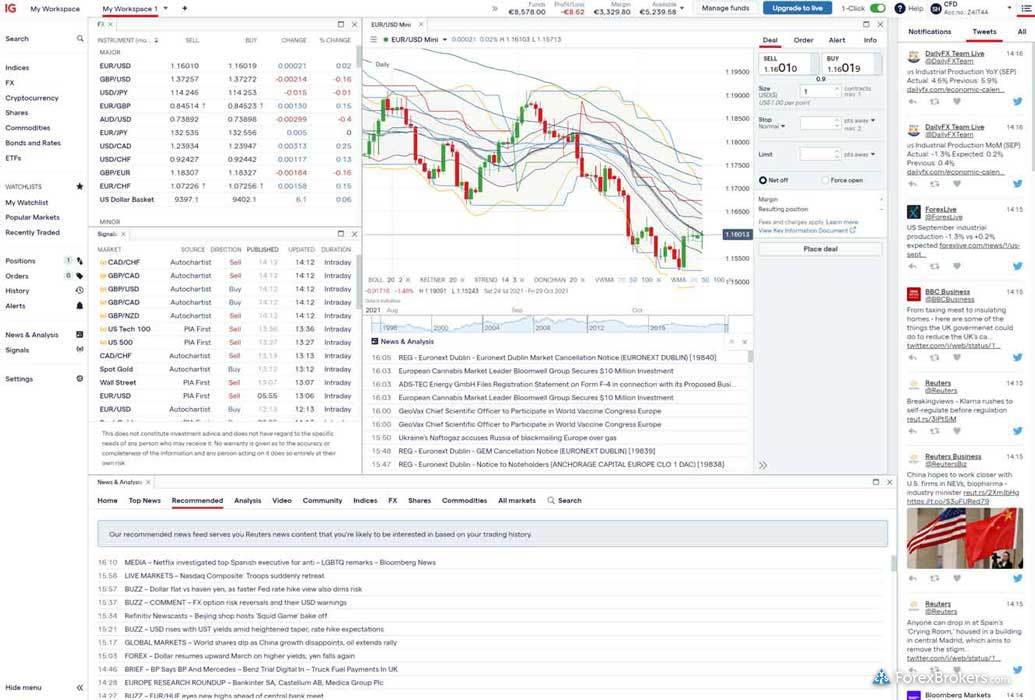Select the Force open radio button
Image resolution: width=1035 pixels, height=700 pixels.
click(825, 181)
